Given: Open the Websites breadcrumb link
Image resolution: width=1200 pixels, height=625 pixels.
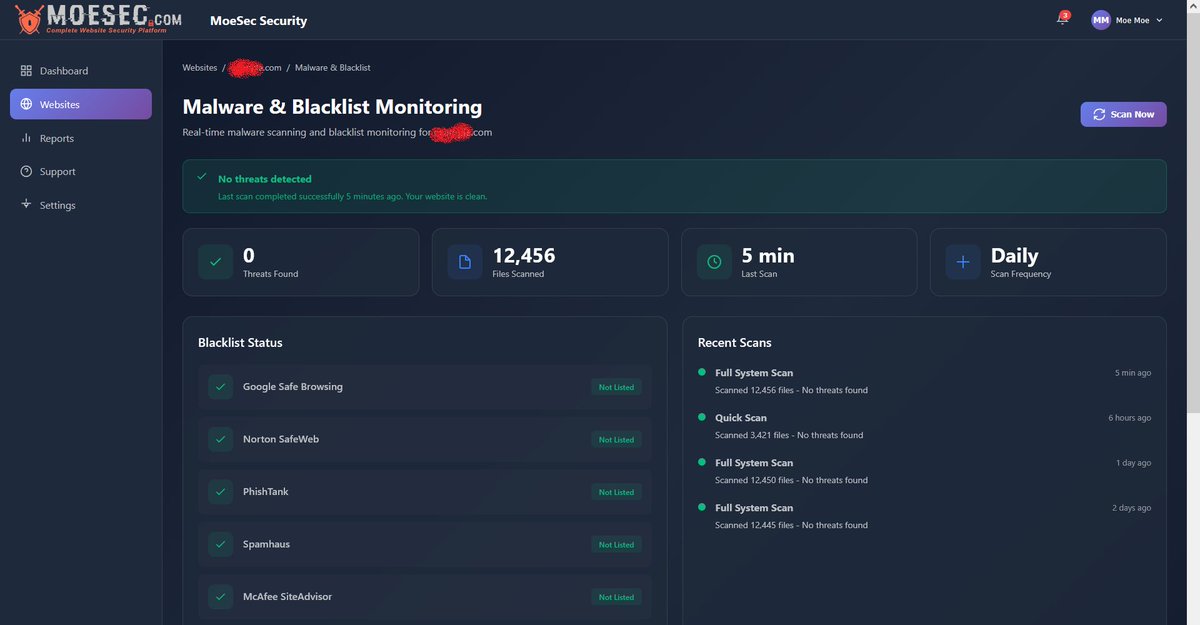Looking at the screenshot, I should [x=198, y=67].
